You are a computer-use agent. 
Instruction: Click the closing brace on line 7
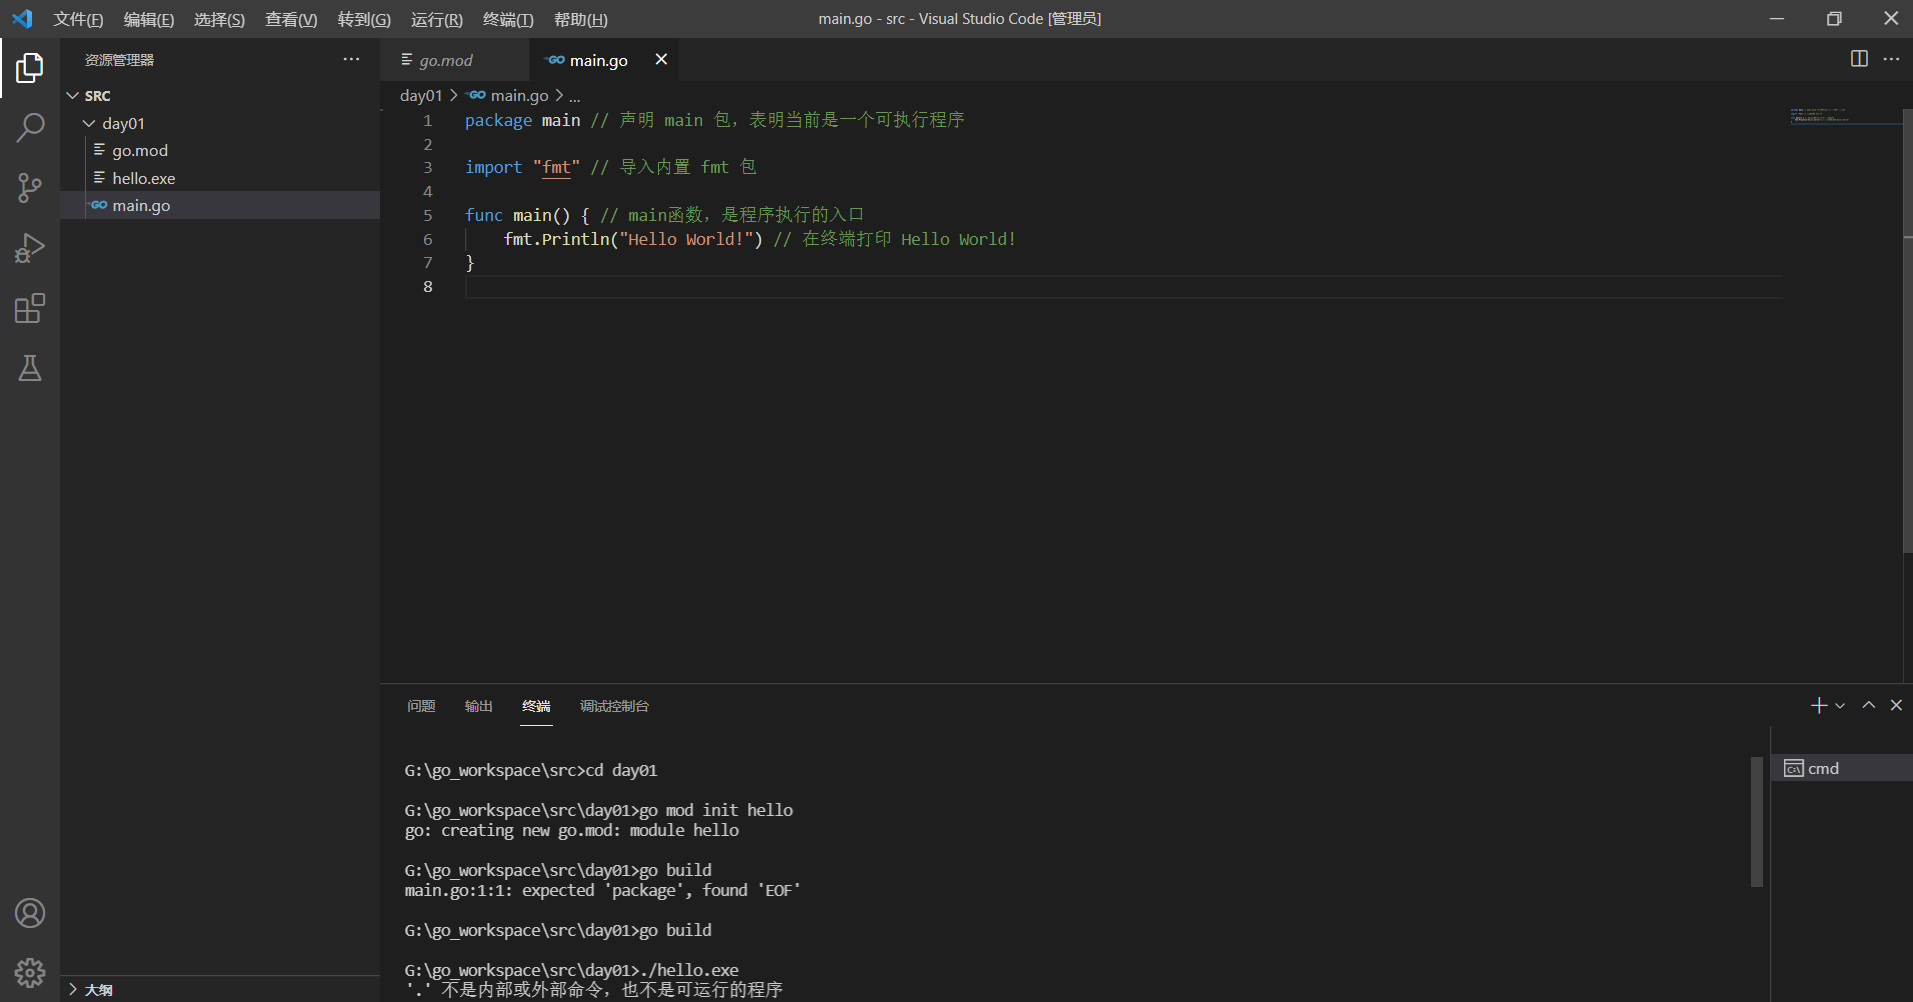click(470, 263)
